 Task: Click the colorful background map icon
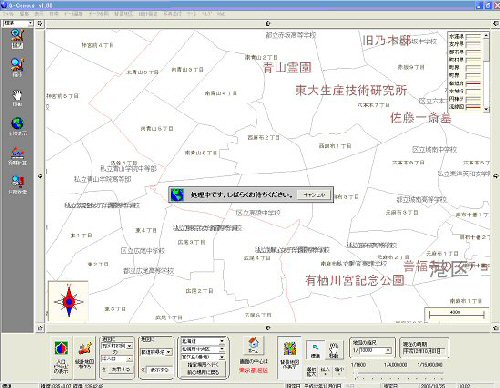point(290,355)
